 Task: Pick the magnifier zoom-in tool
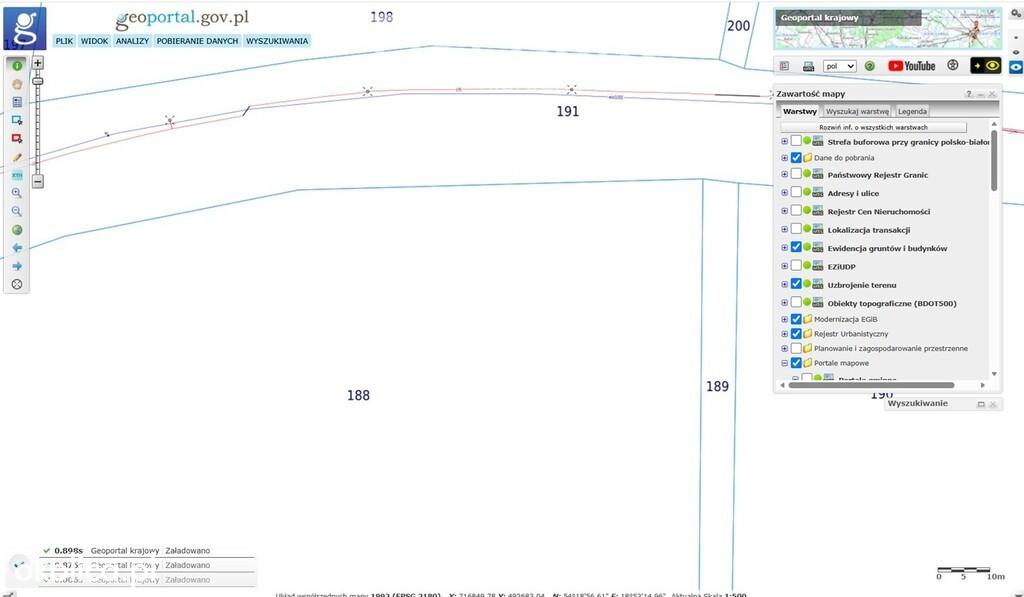(17, 193)
